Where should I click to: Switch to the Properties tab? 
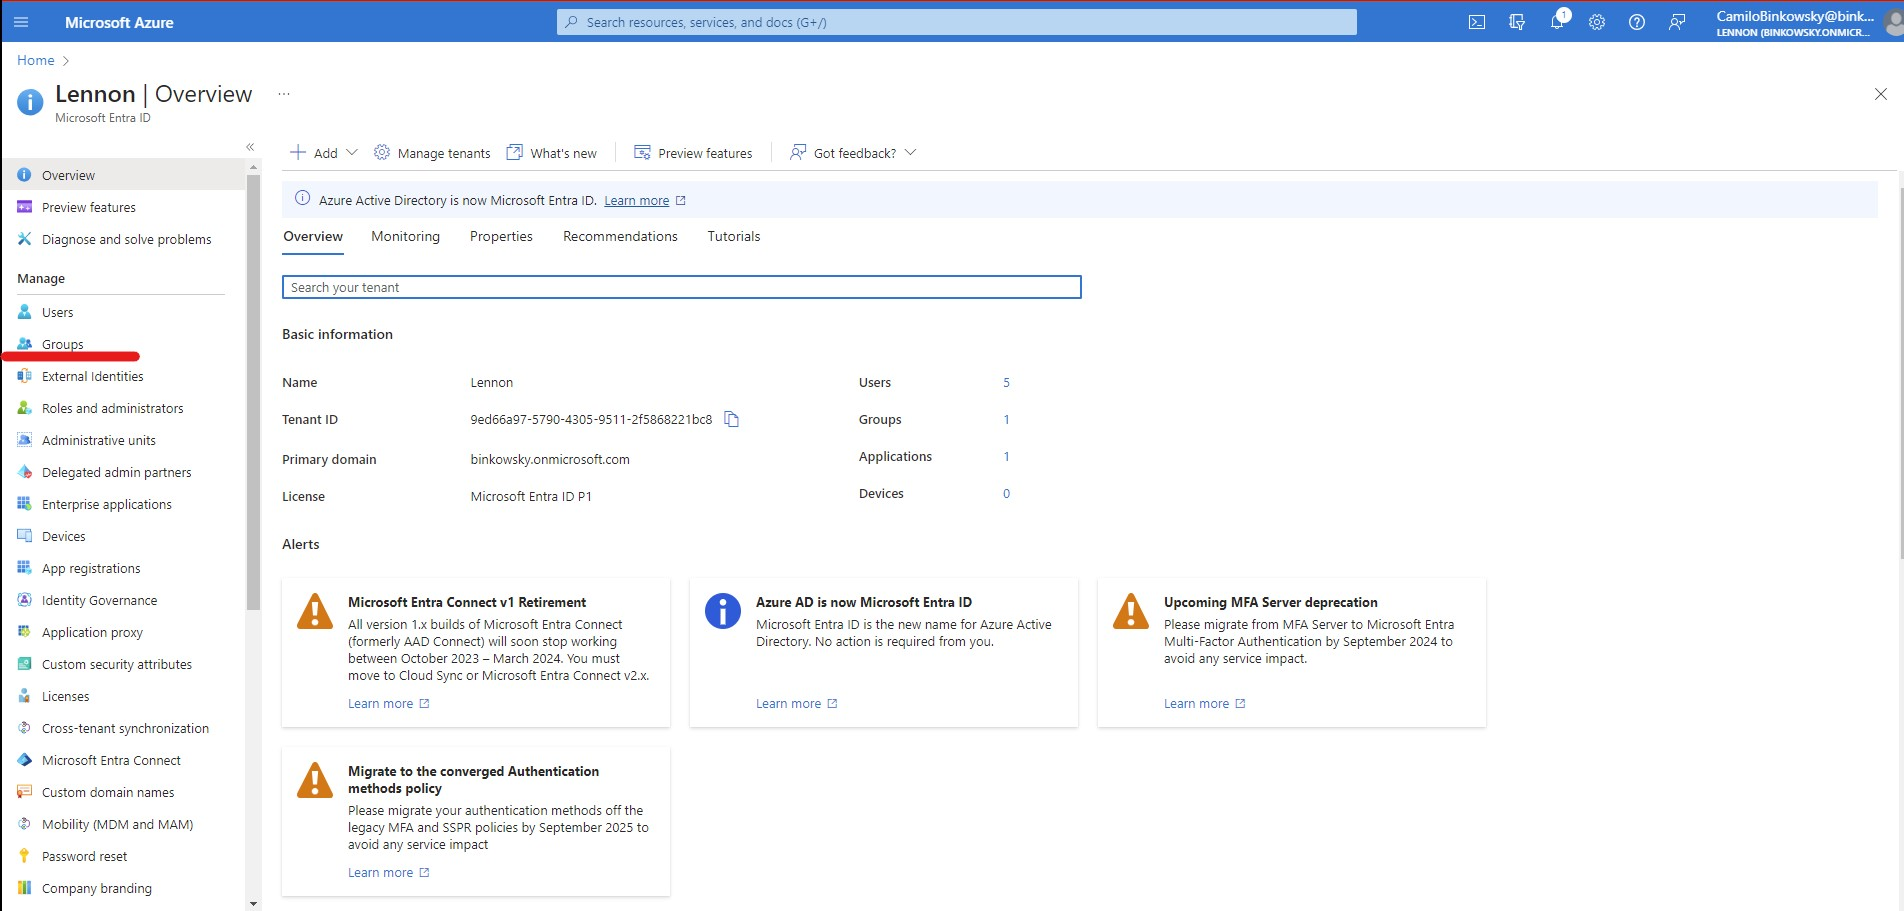tap(501, 236)
